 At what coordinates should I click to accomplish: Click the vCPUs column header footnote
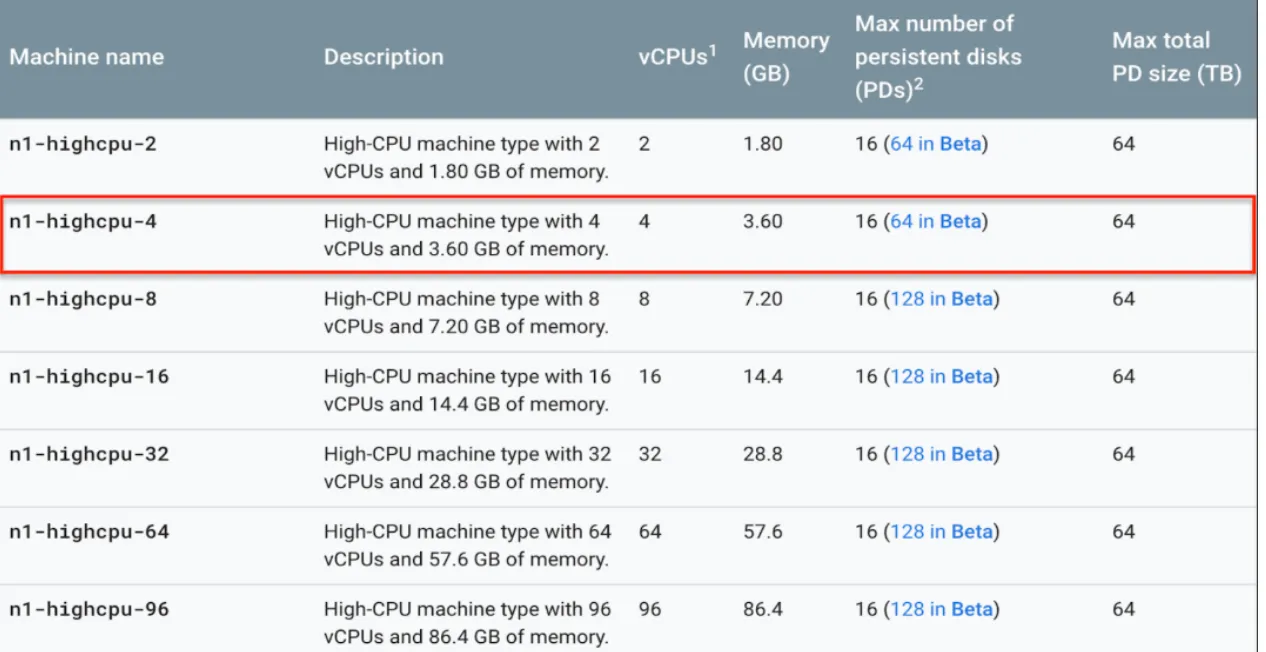coord(713,50)
